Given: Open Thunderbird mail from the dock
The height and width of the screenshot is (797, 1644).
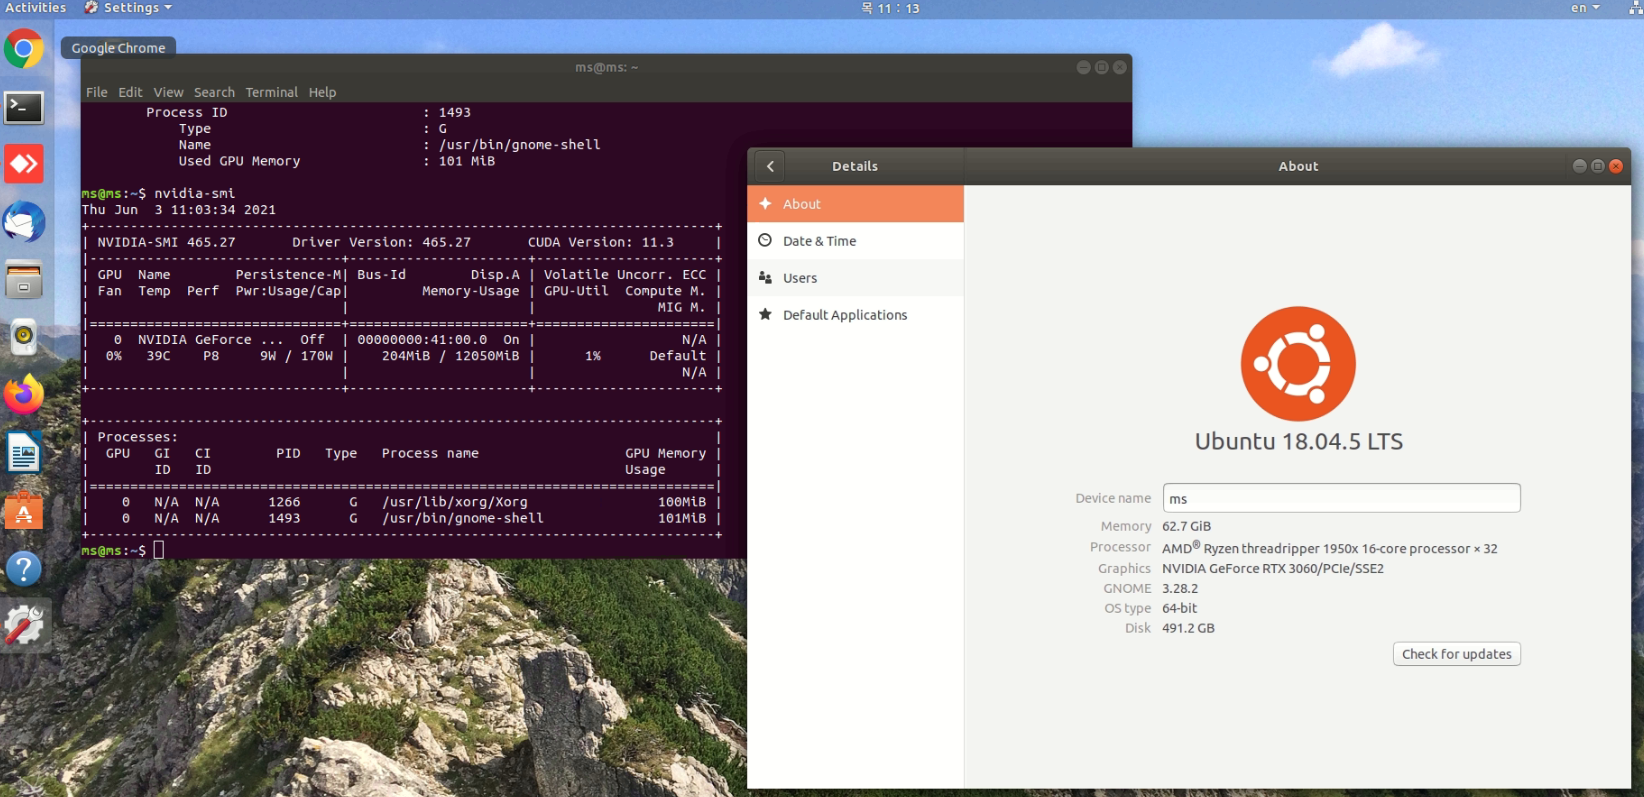Looking at the screenshot, I should pyautogui.click(x=24, y=222).
